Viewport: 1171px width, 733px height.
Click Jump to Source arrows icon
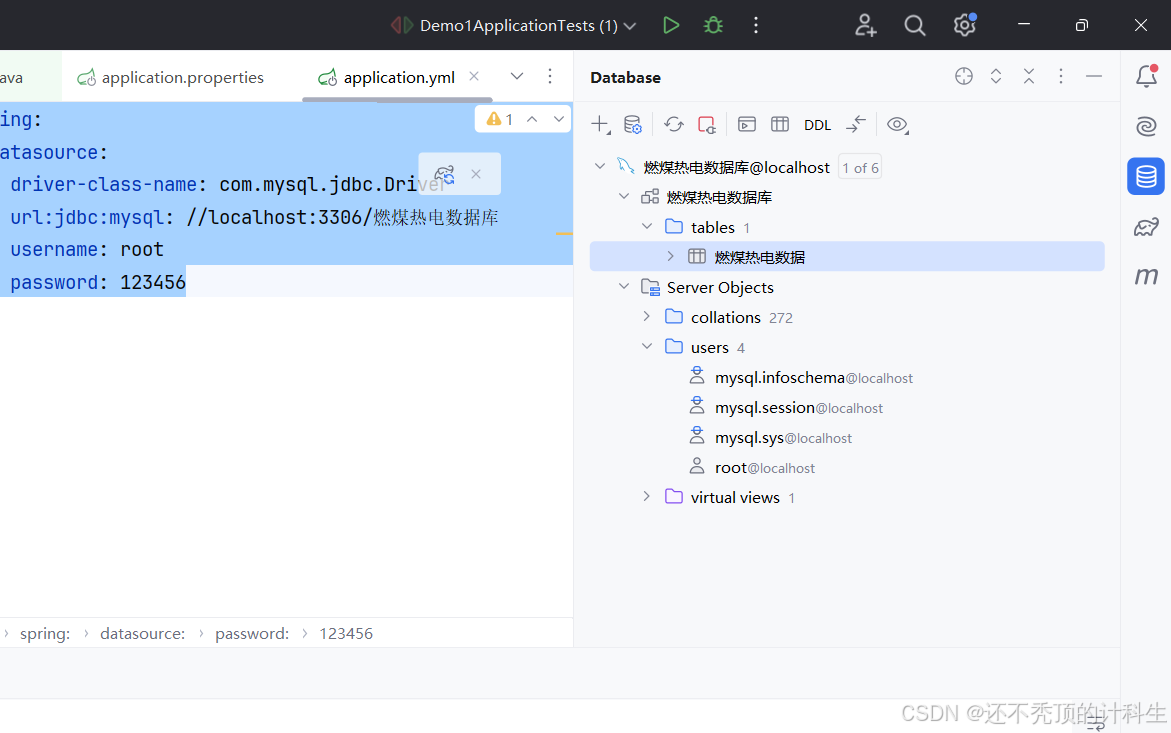(856, 125)
